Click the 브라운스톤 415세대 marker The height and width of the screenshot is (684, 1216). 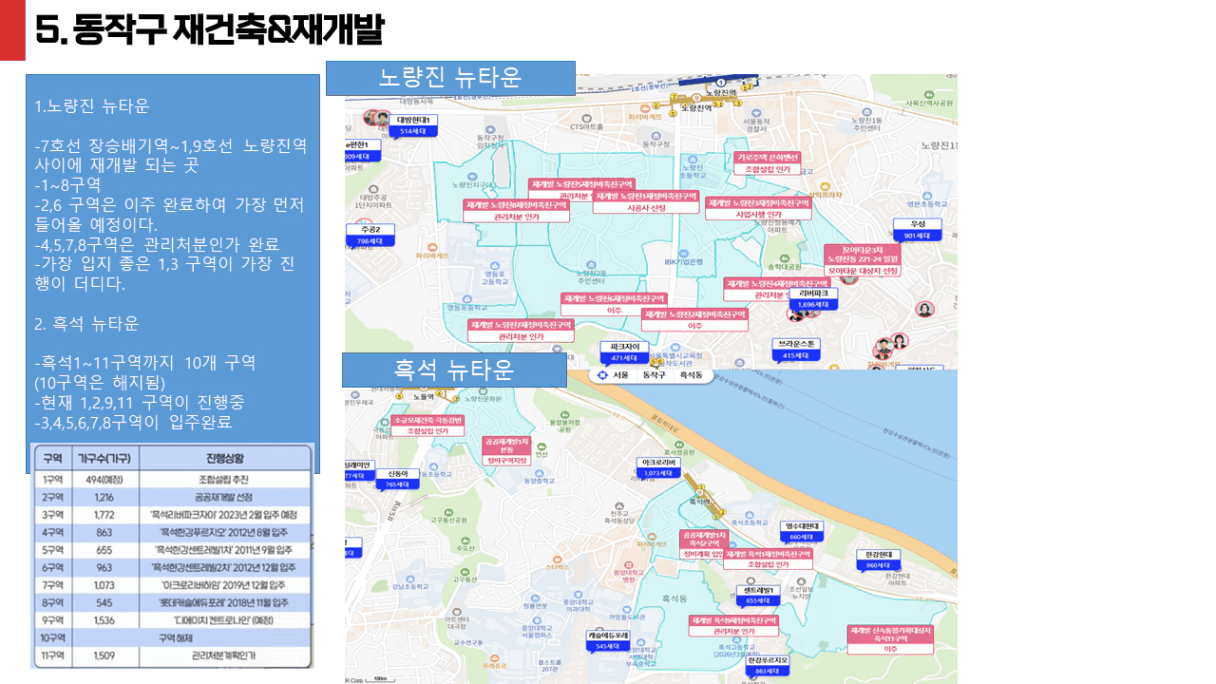click(798, 349)
